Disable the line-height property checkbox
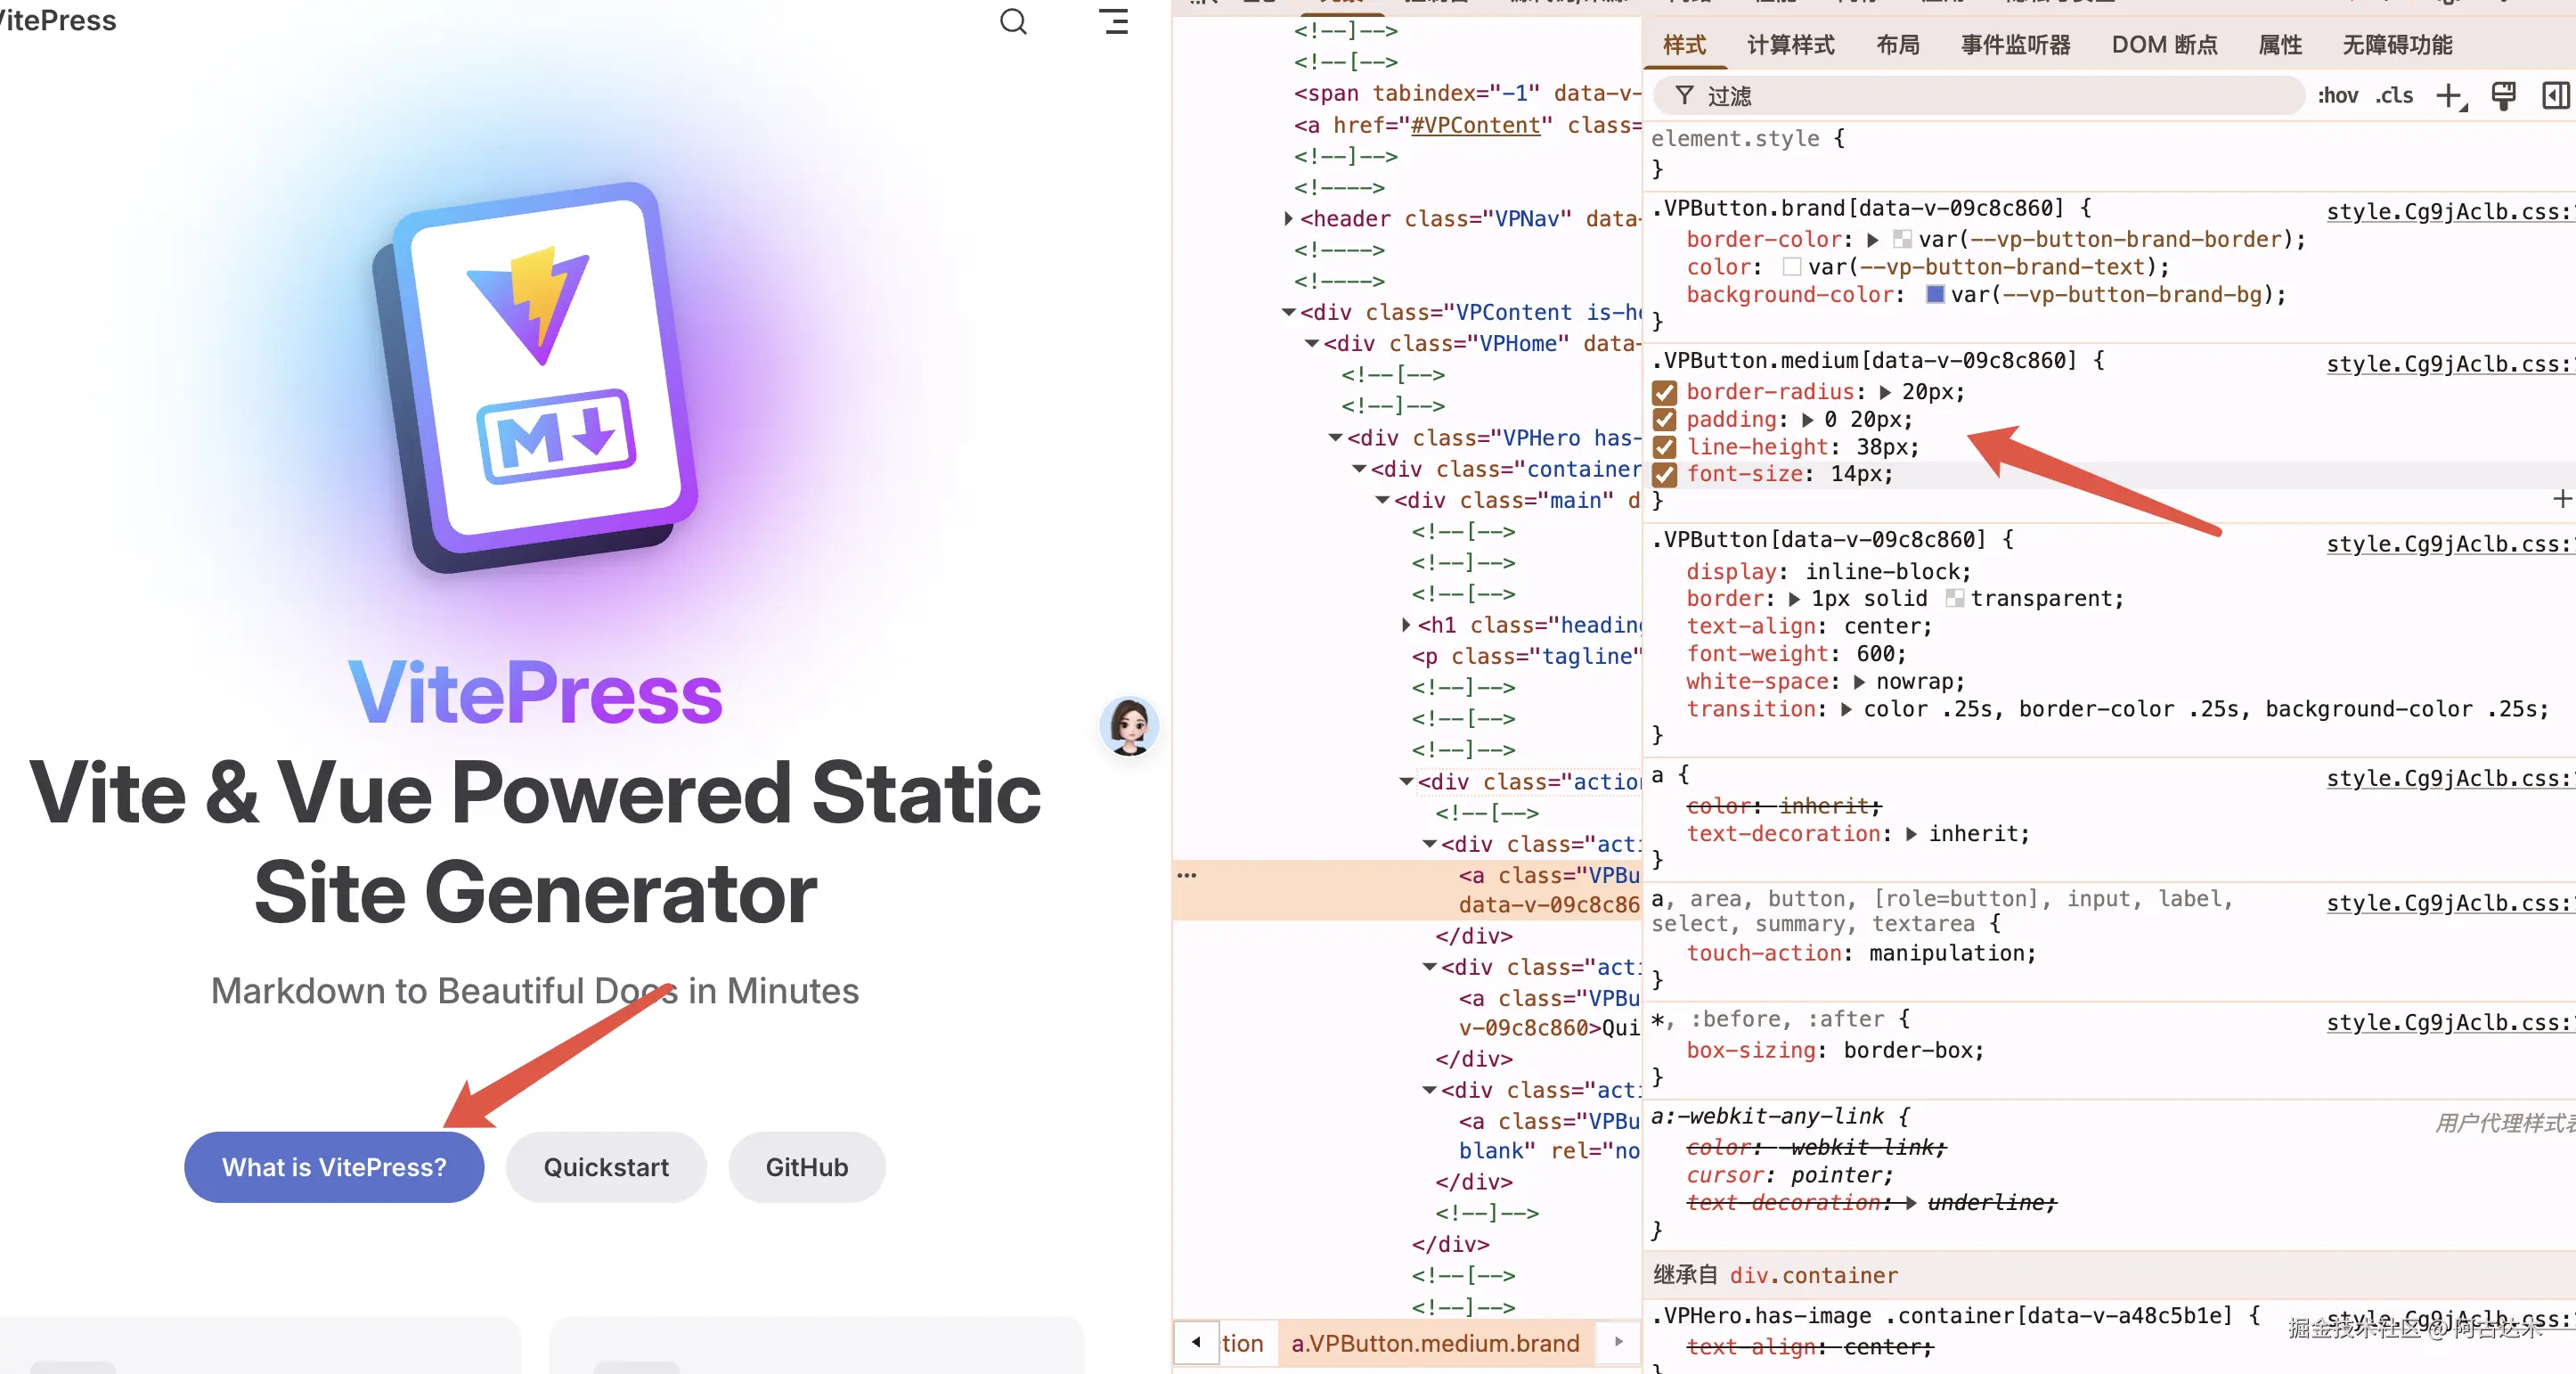This screenshot has height=1374, width=2576. 1665,447
